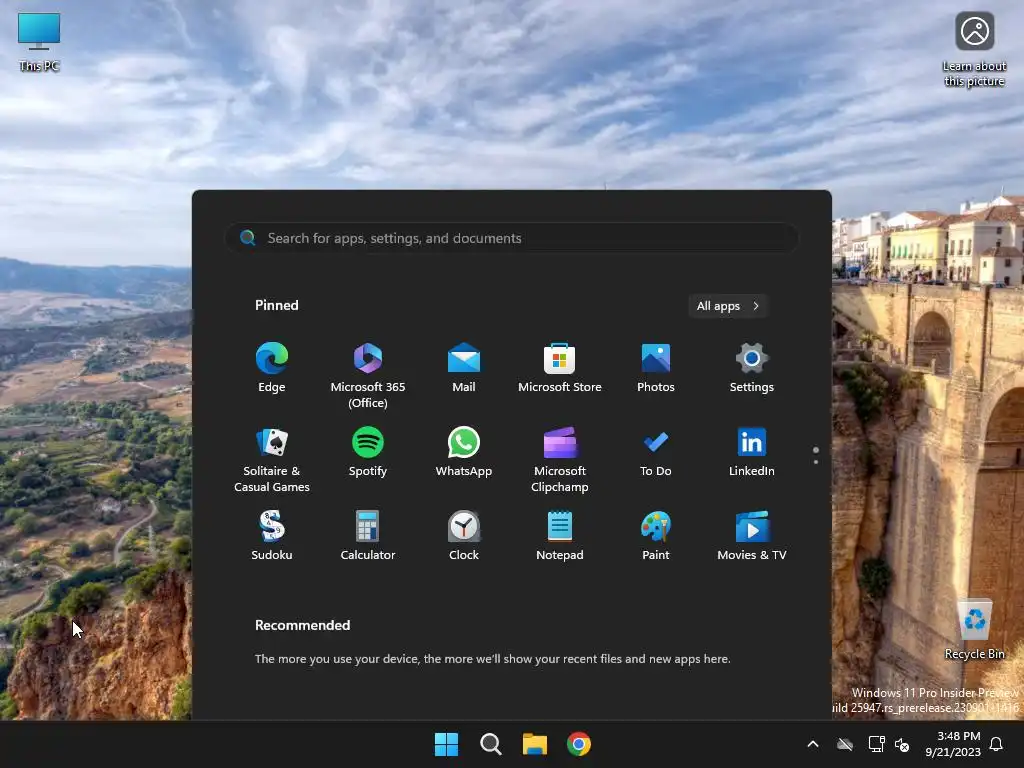Click the Pinned section heading

277,305
